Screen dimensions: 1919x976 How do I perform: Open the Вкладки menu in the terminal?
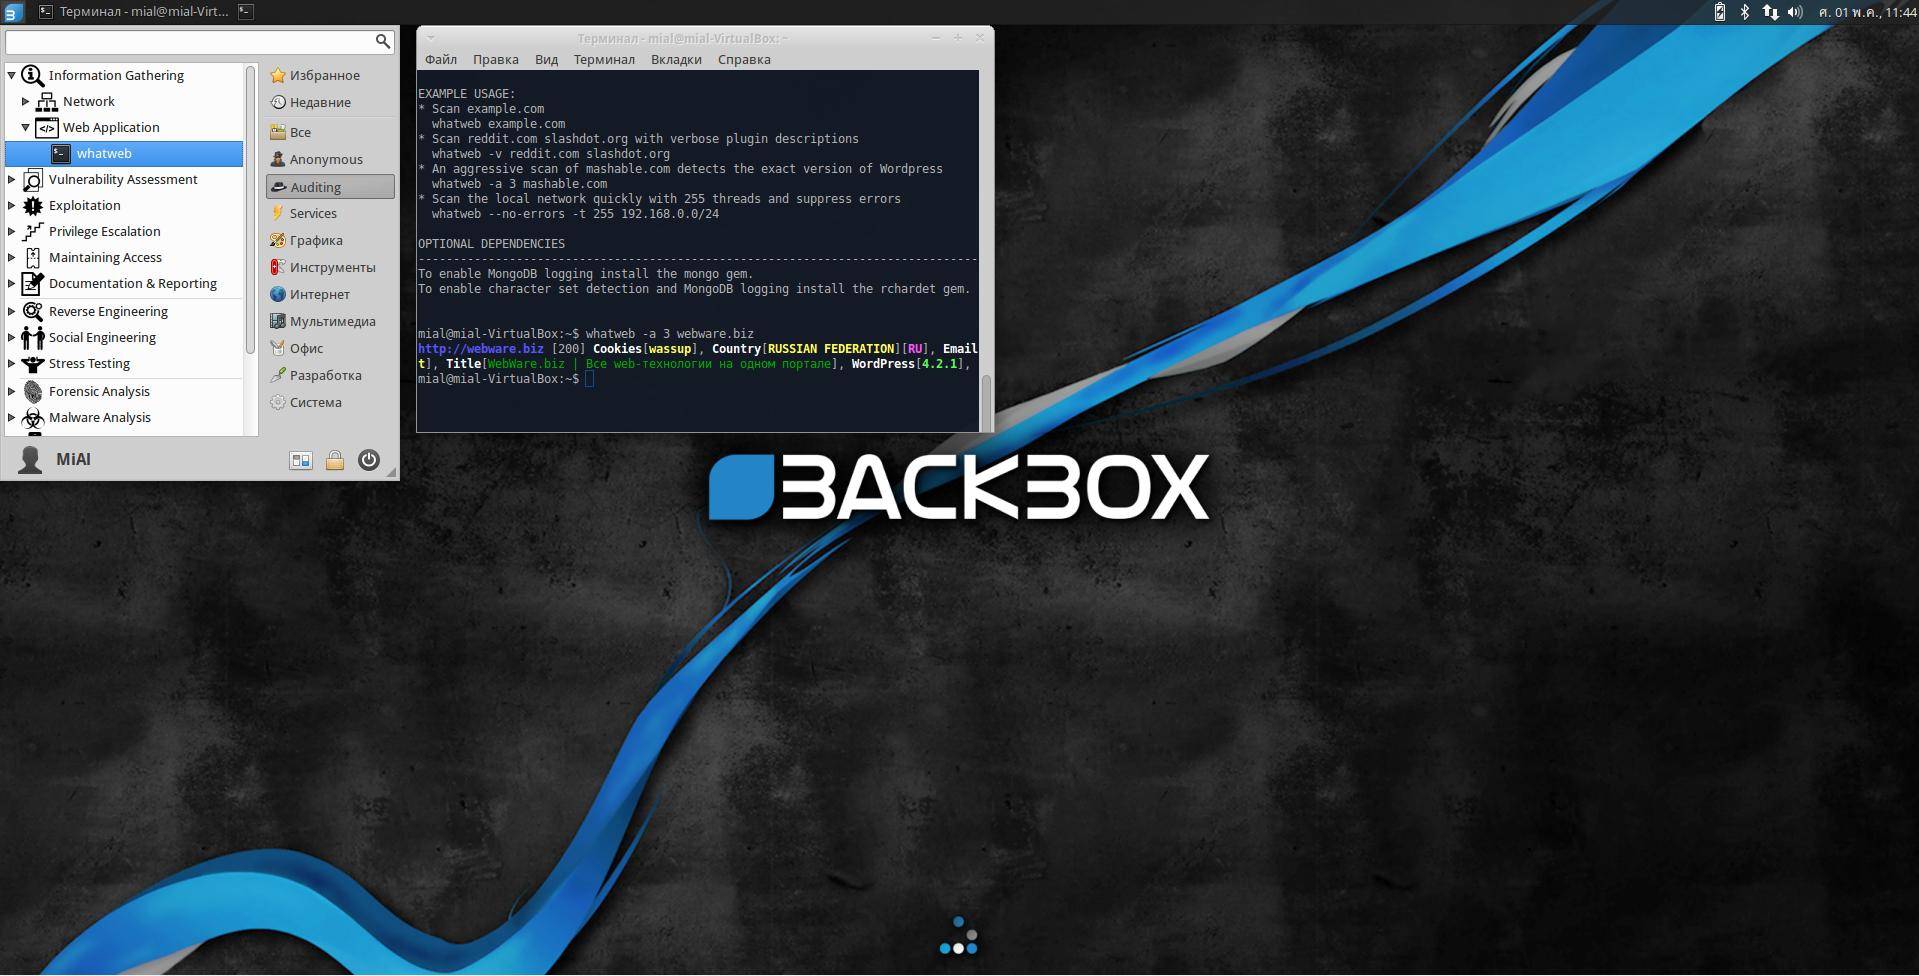676,59
